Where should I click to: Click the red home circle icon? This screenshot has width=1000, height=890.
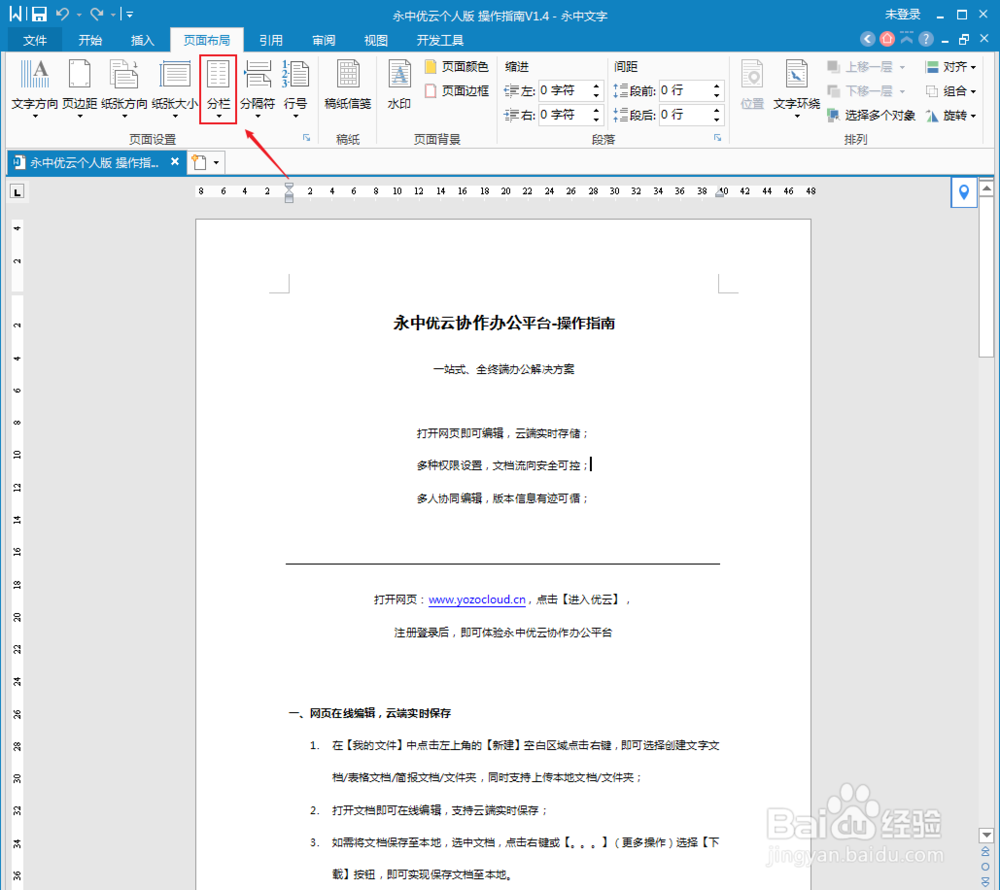click(x=887, y=40)
